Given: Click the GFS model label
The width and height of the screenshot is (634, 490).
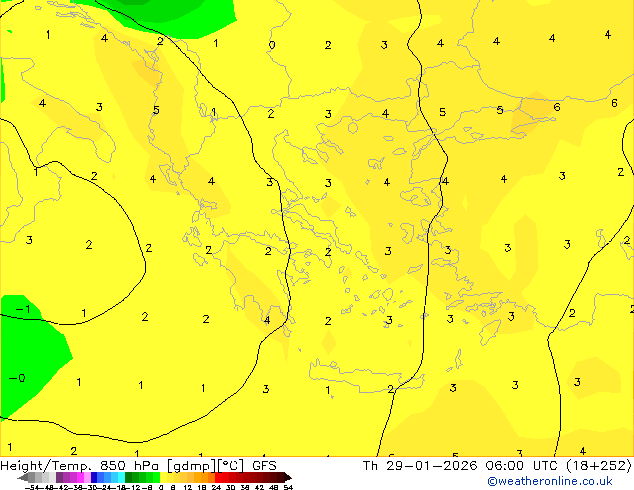Looking at the screenshot, I should [264, 465].
